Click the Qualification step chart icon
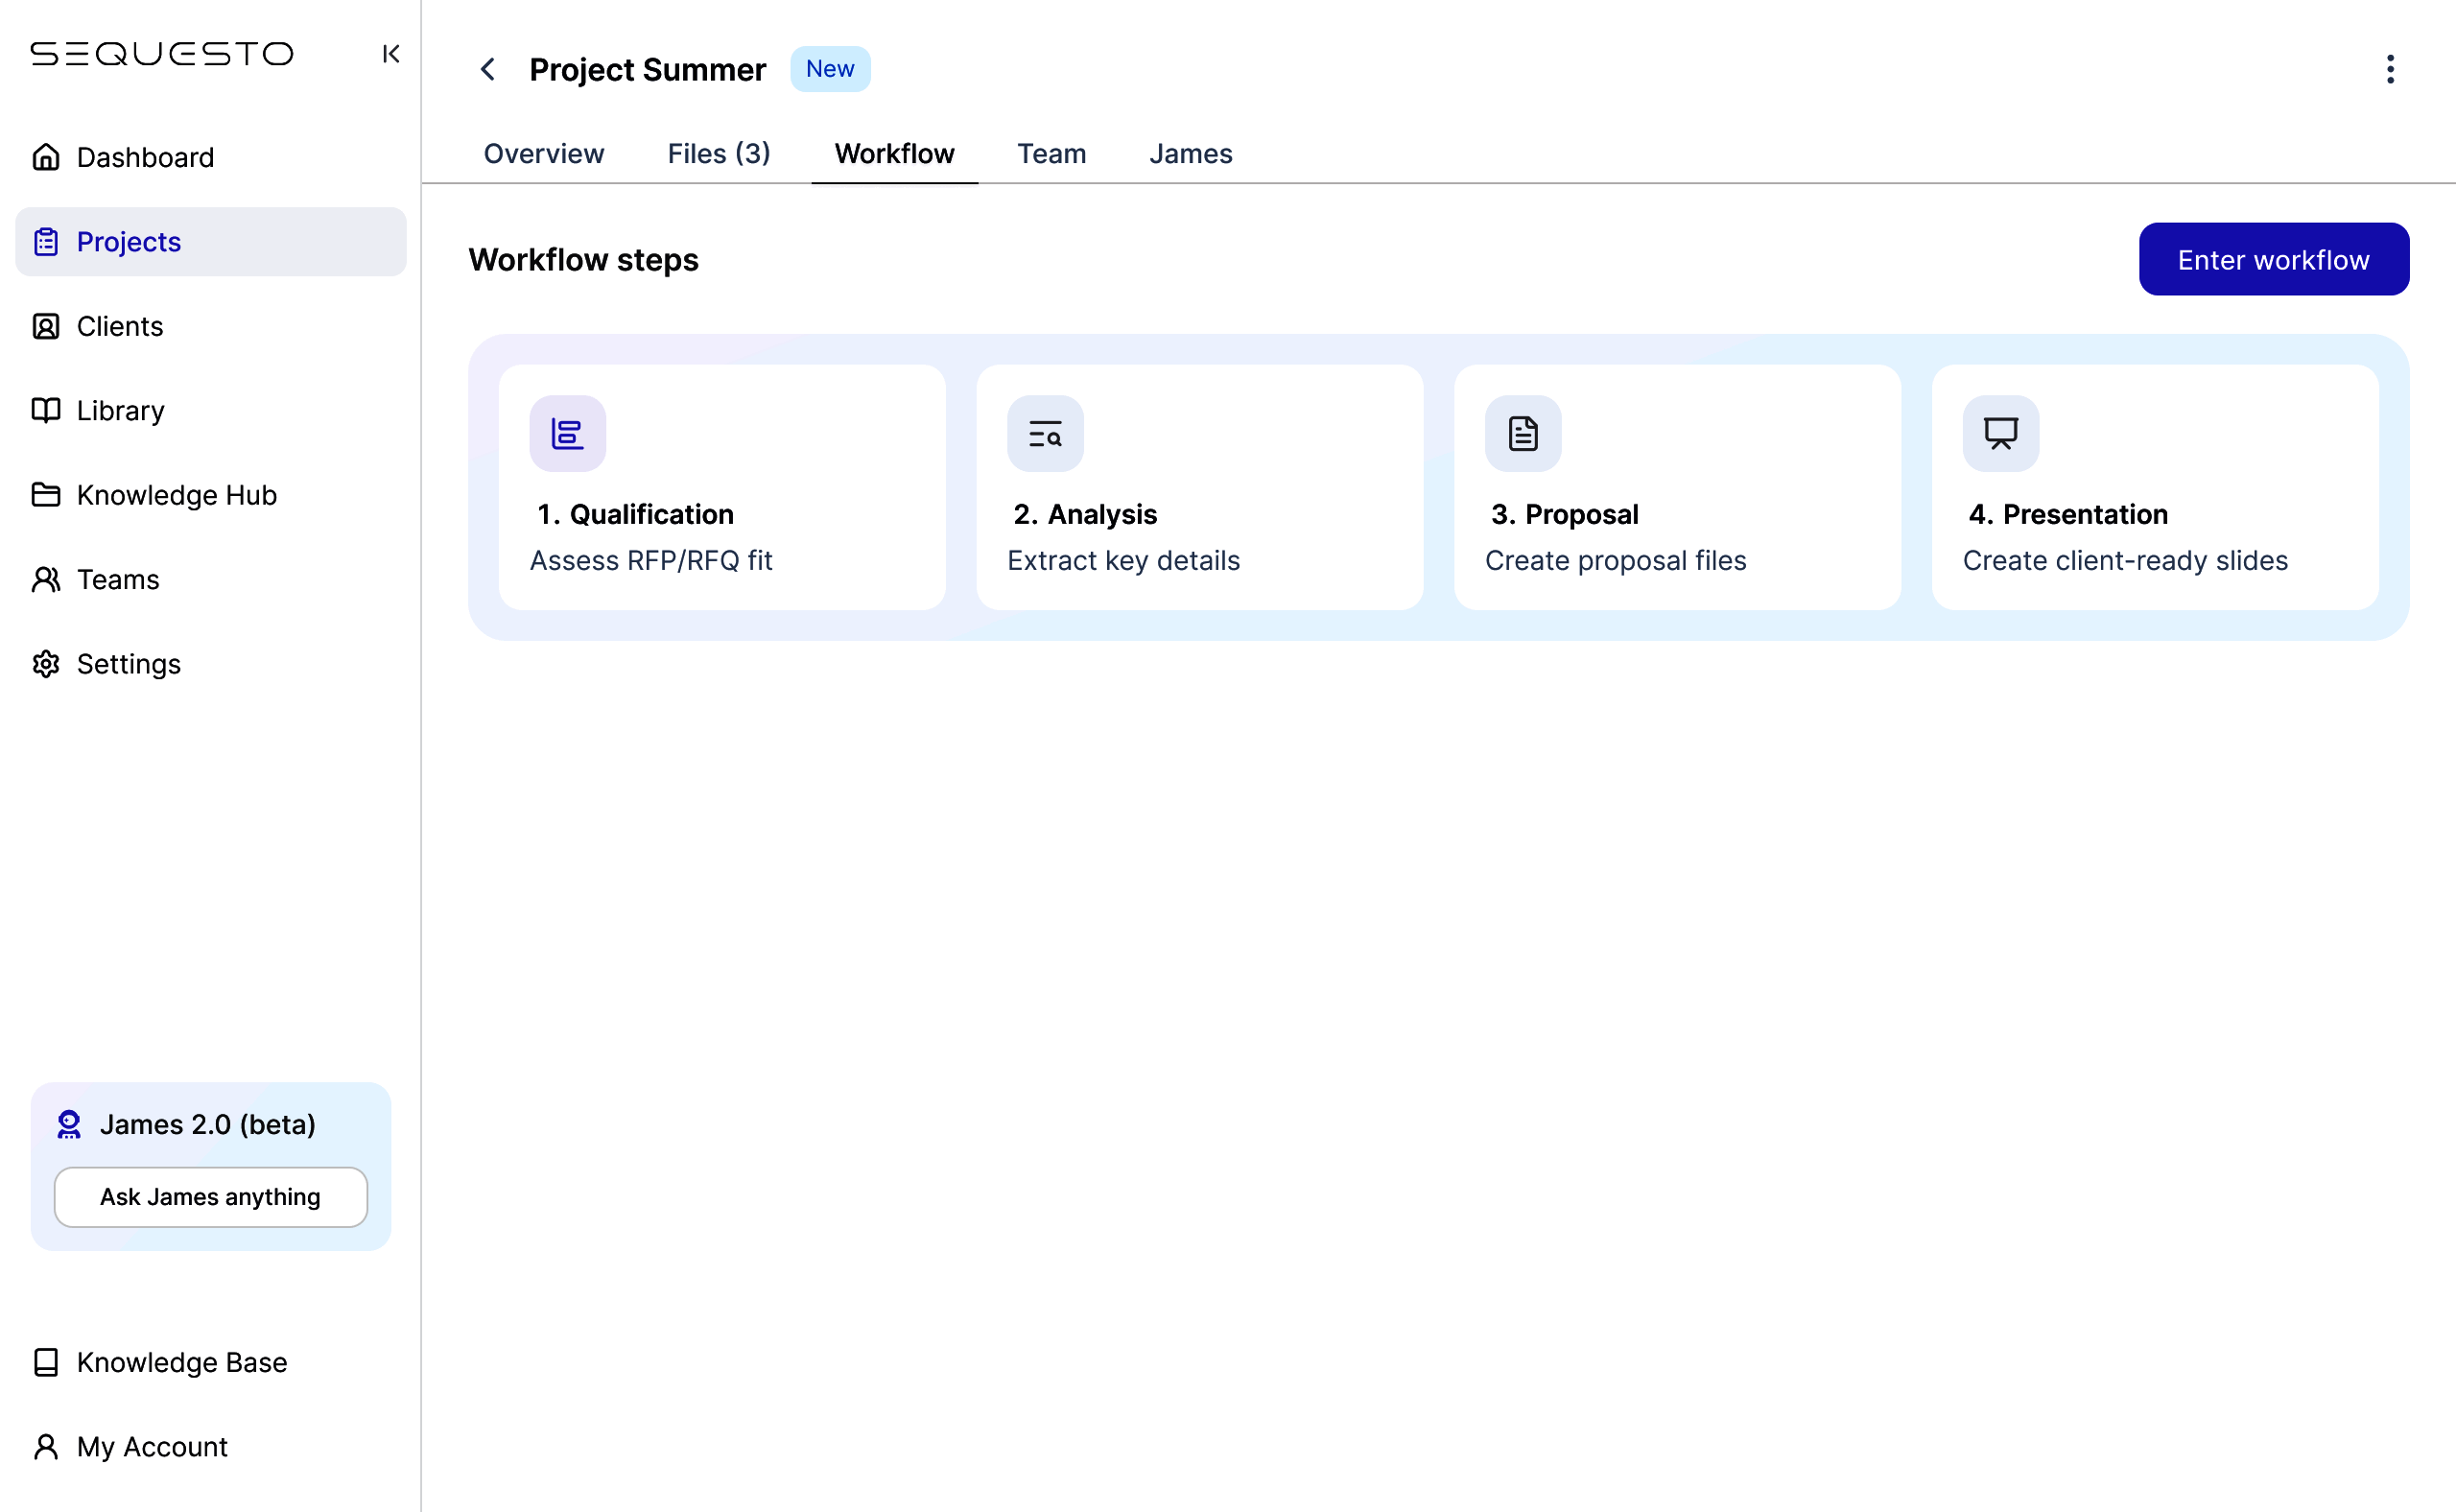Screen dimensions: 2456x1512 coord(567,434)
